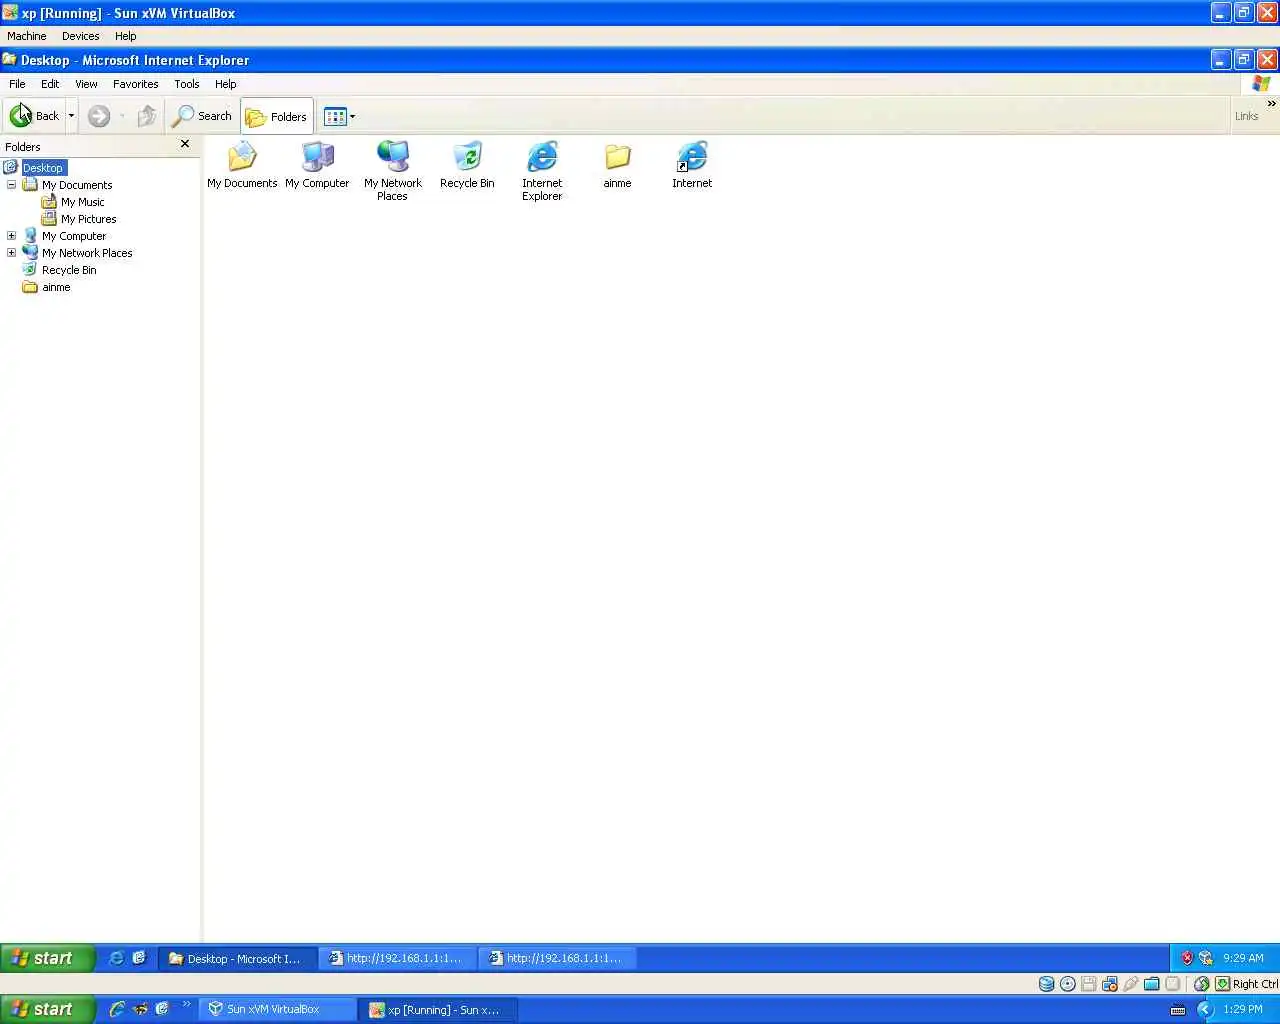Click VirtualBox USB devices status icon
Screen dimensions: 1280x1024
1131,984
